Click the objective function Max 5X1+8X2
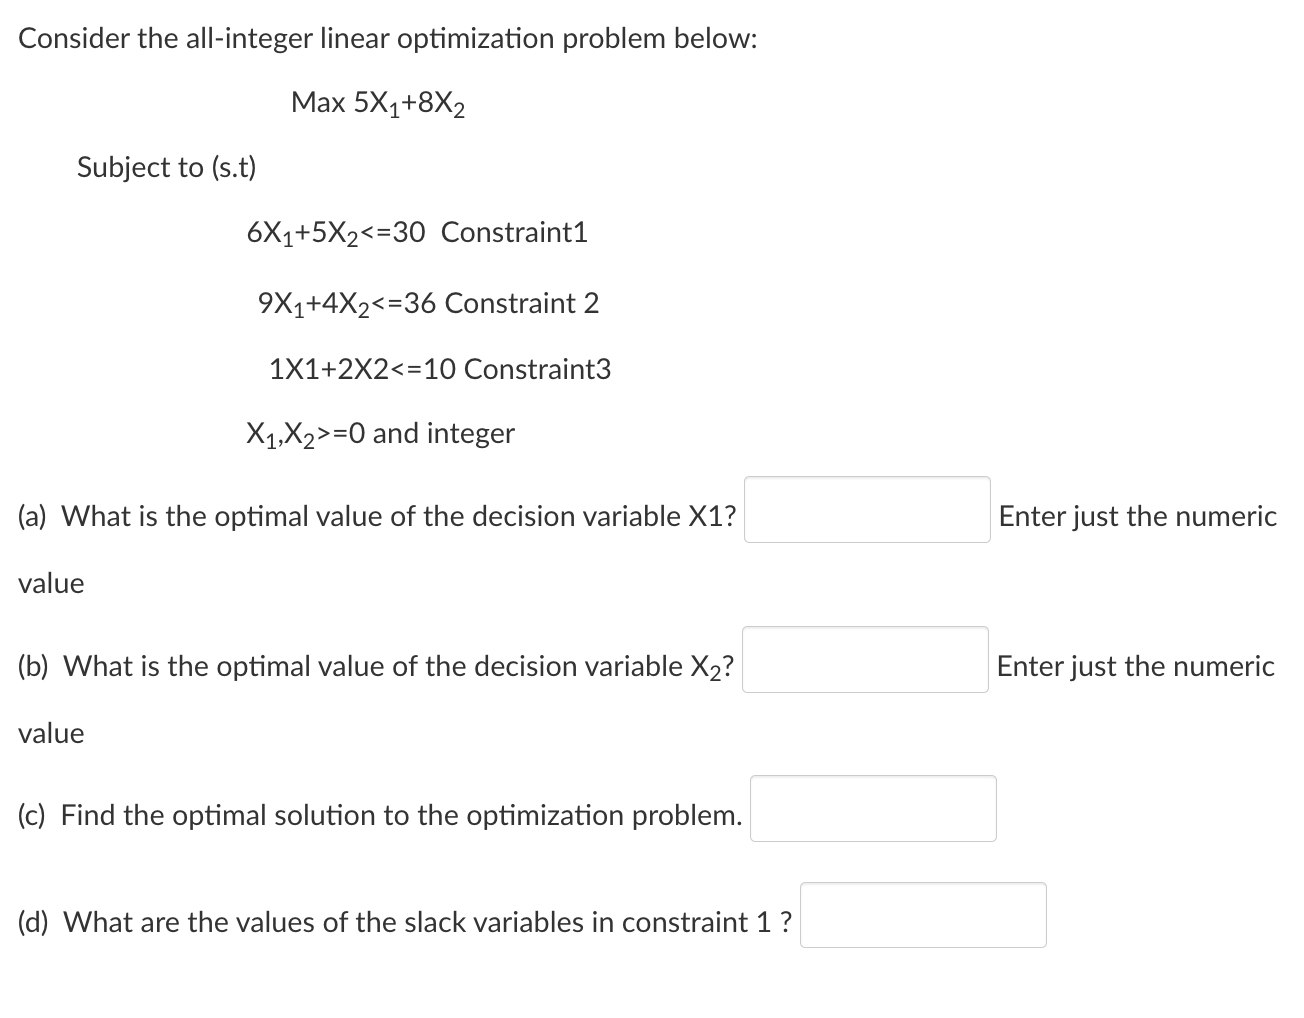Viewport: 1304px width, 1018px height. (x=378, y=104)
